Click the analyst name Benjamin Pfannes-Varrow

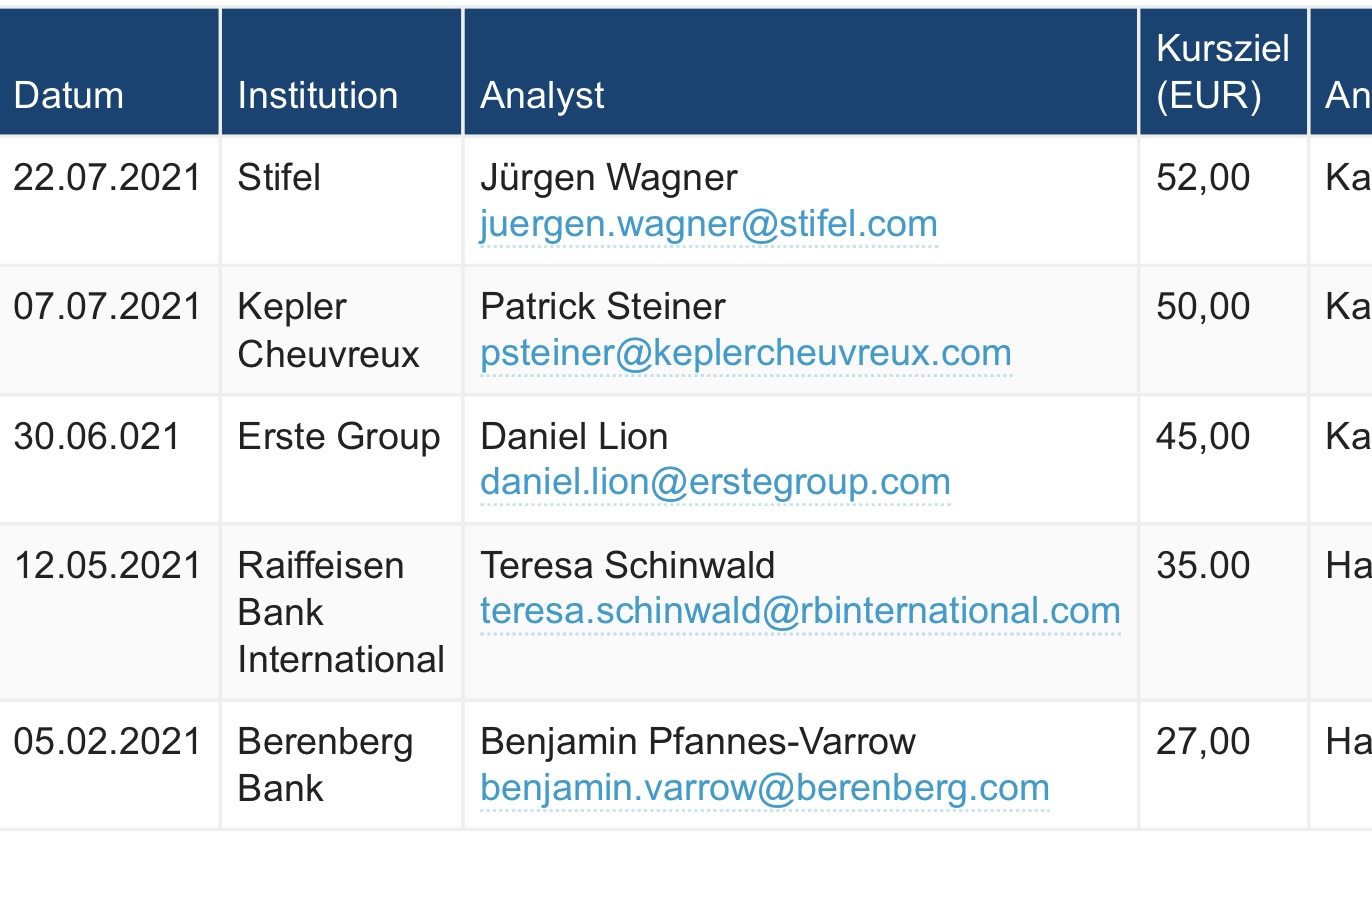click(697, 742)
